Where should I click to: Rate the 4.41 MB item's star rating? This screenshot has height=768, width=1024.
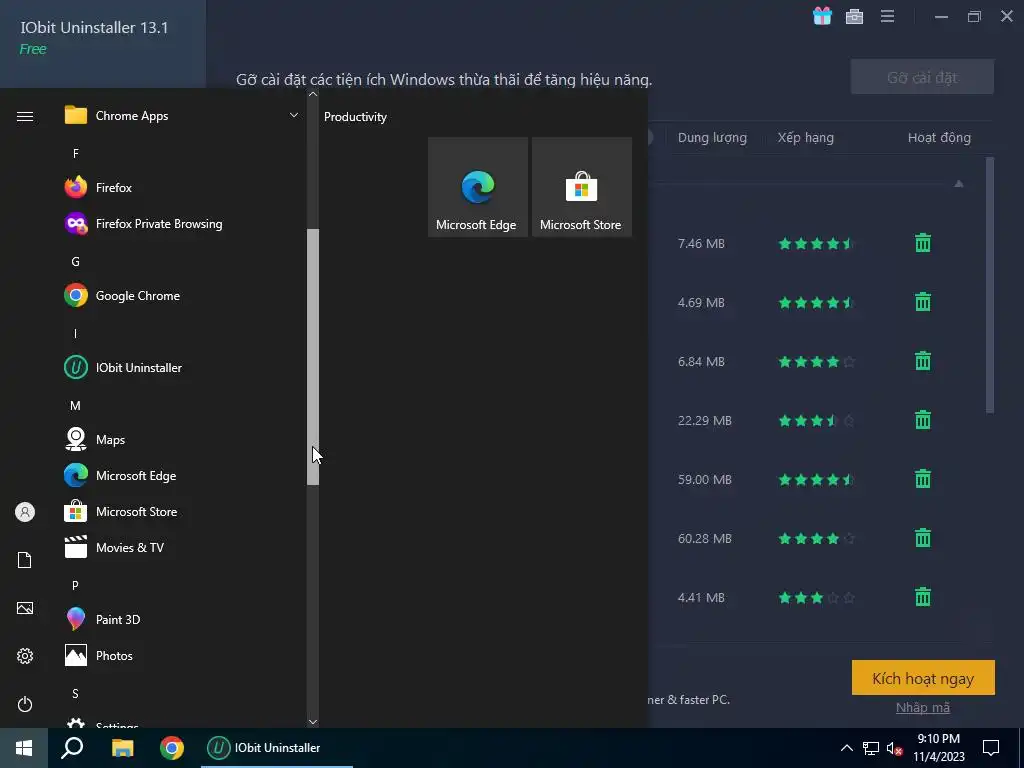(816, 598)
